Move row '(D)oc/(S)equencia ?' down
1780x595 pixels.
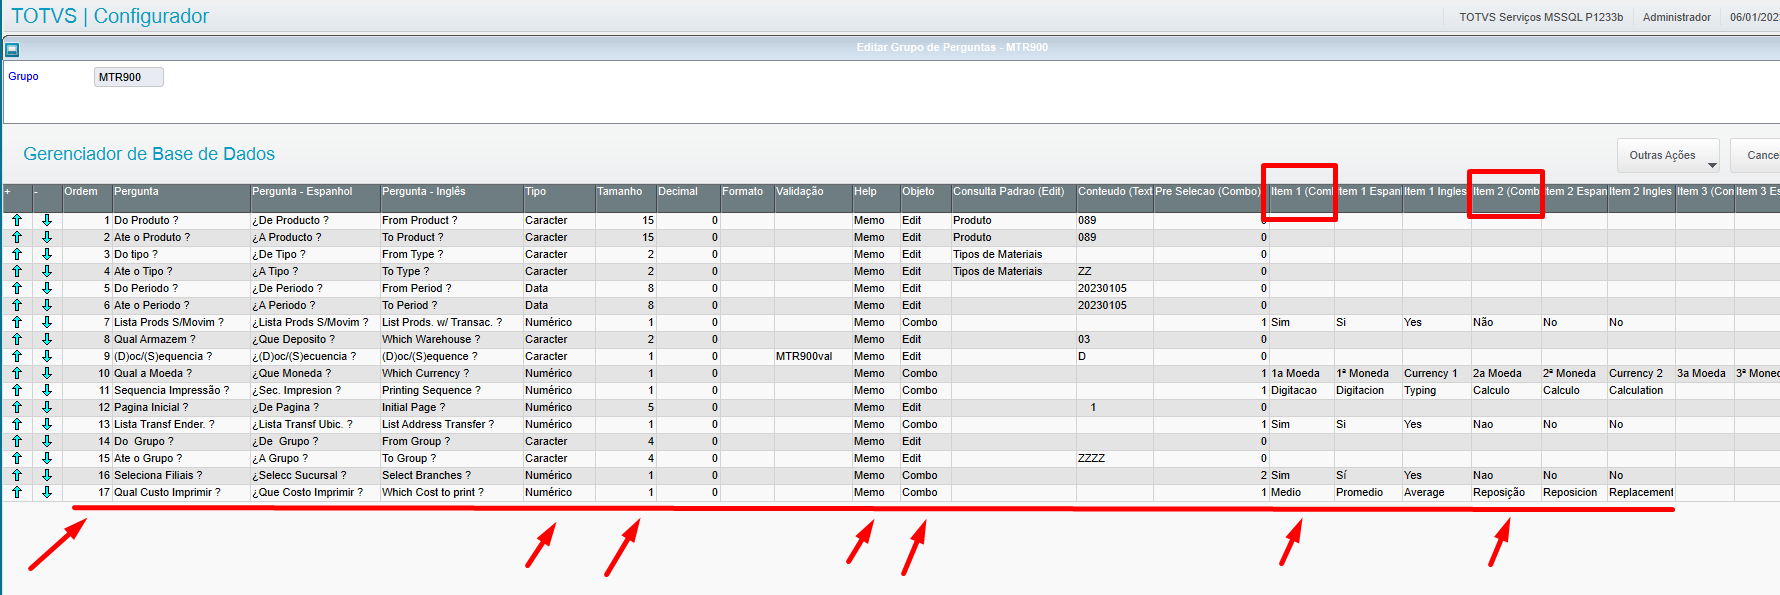tap(47, 356)
